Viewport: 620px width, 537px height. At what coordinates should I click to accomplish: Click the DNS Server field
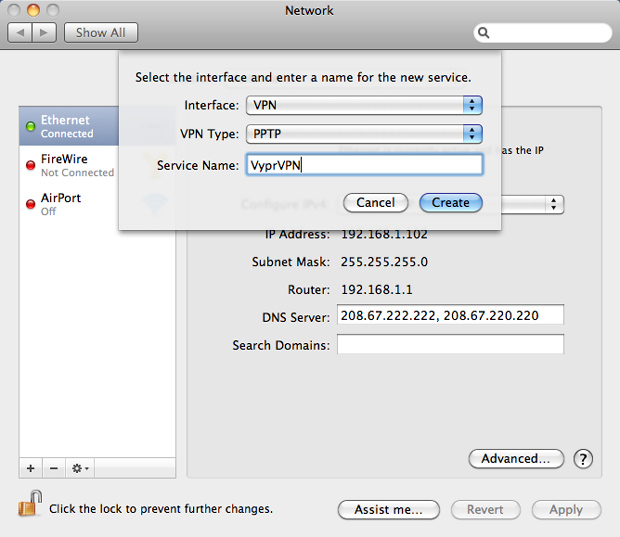coord(450,315)
